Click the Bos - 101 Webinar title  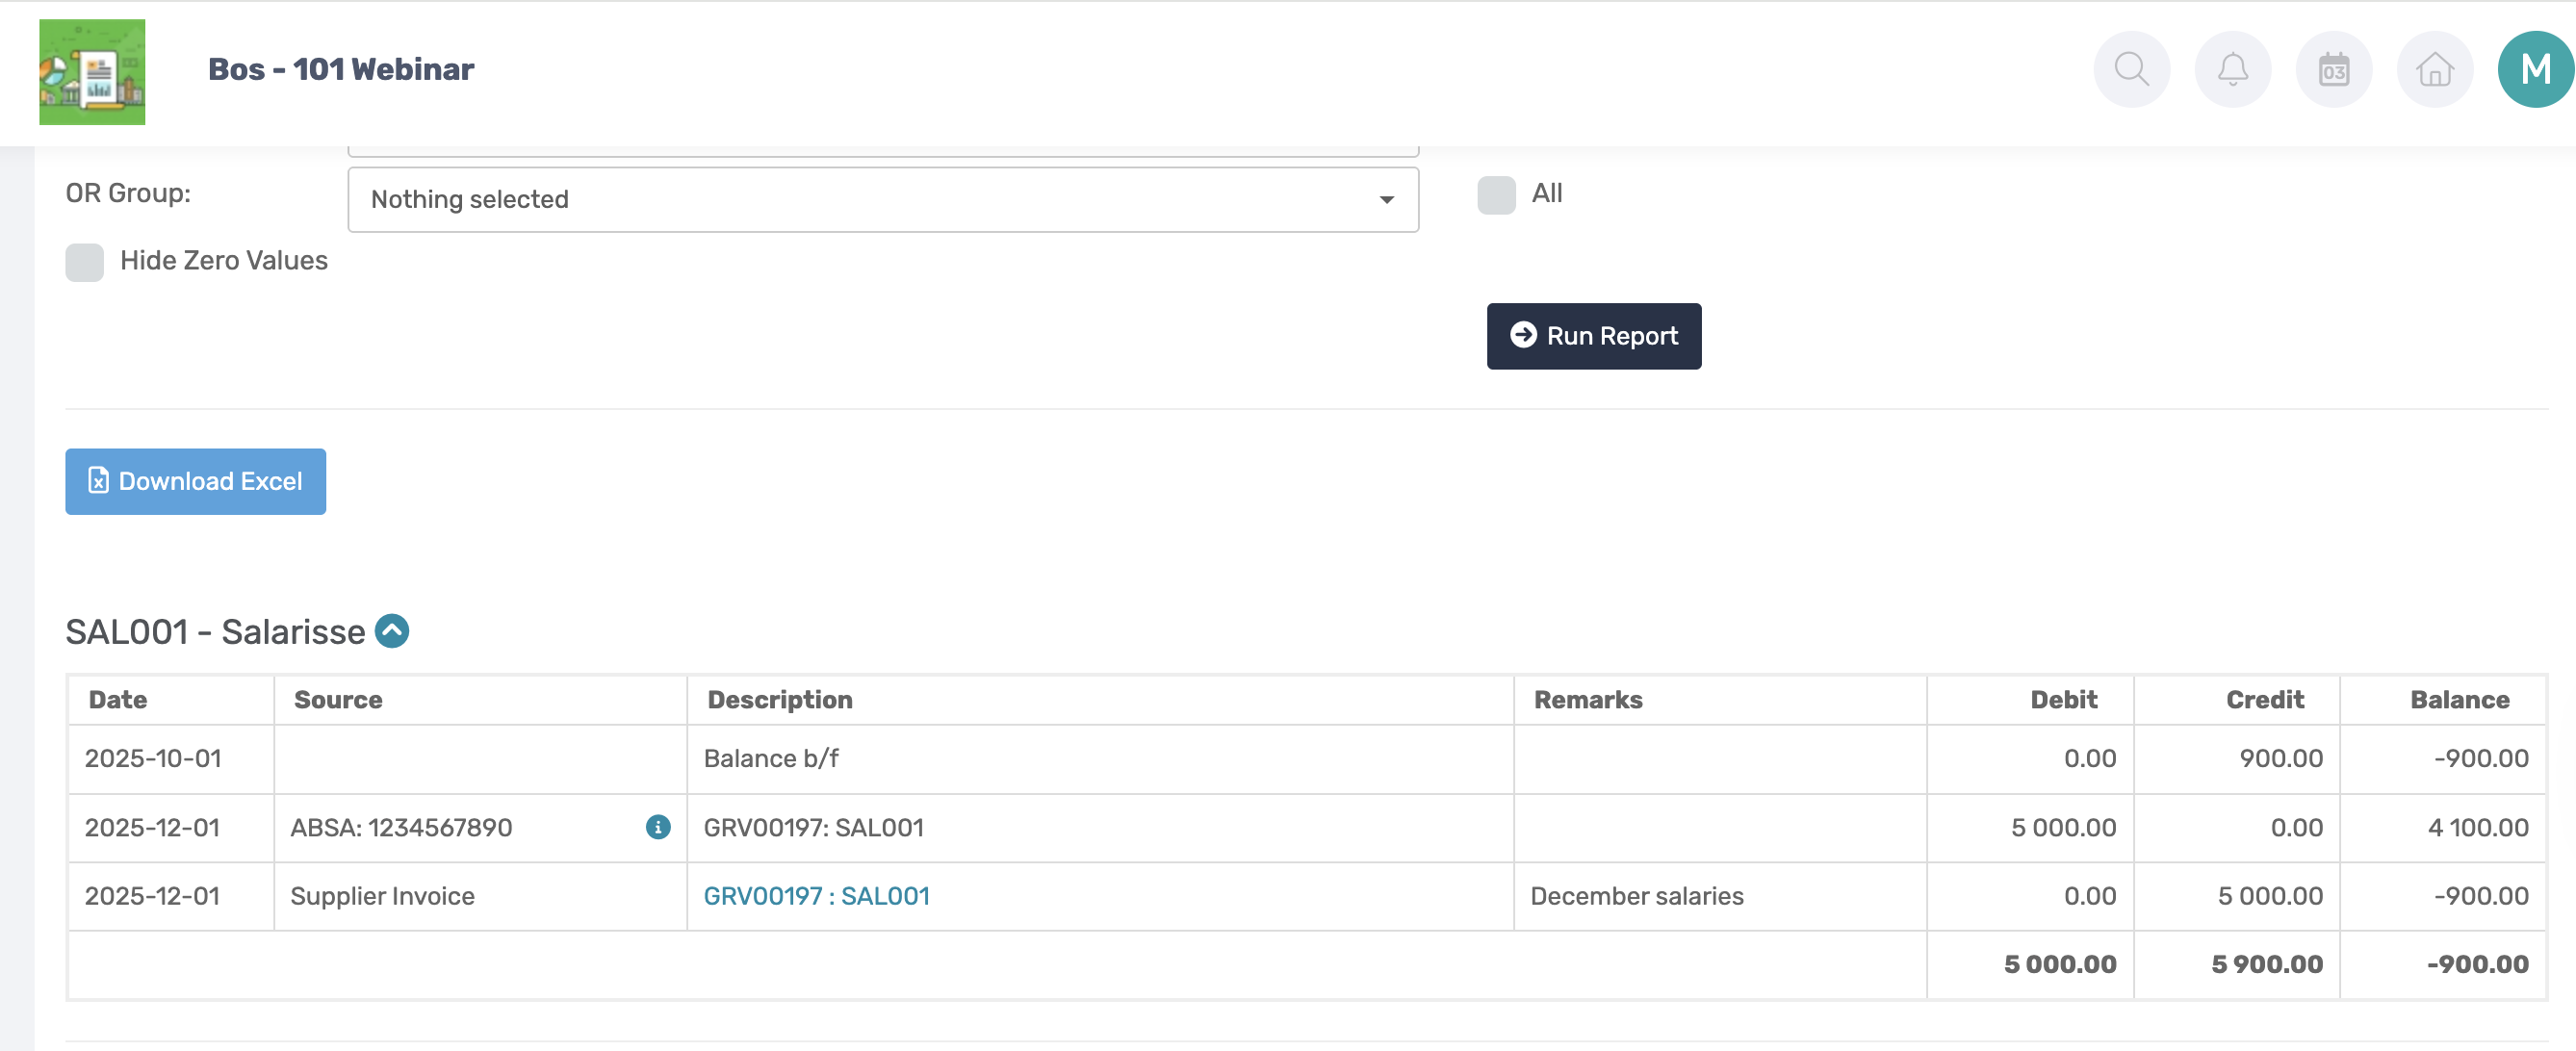click(x=341, y=70)
